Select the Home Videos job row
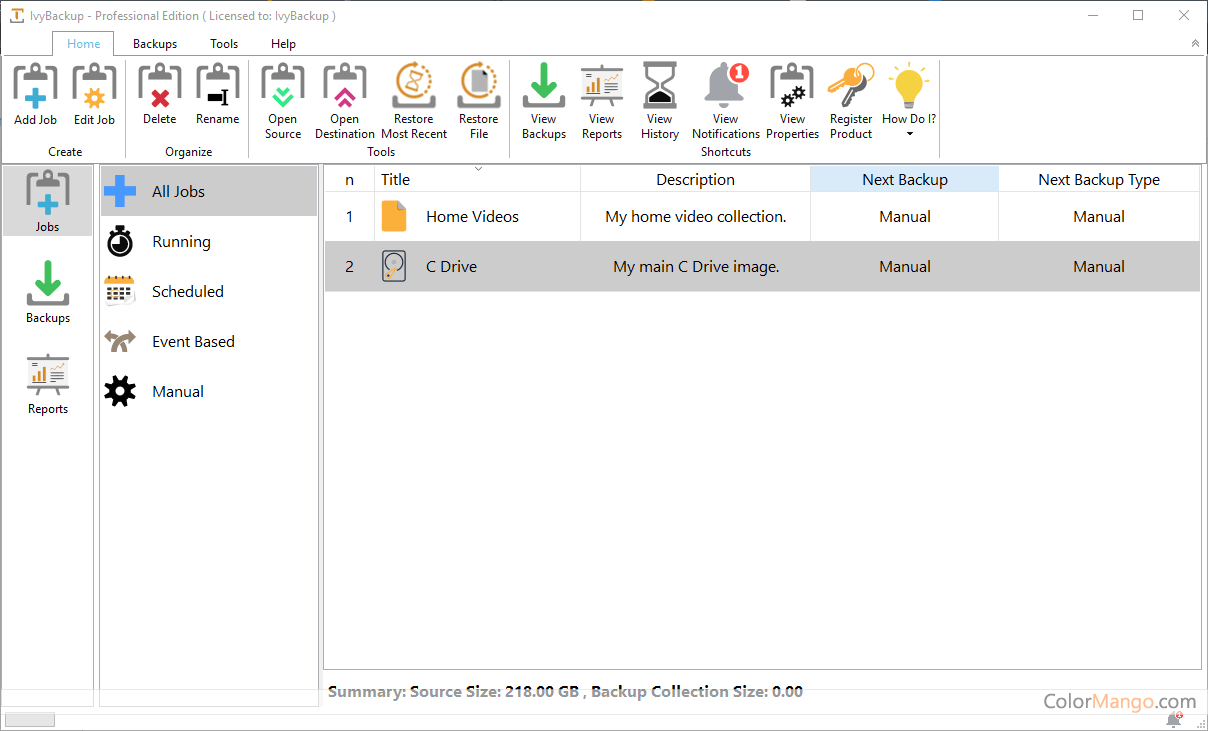The image size is (1208, 731). (762, 217)
